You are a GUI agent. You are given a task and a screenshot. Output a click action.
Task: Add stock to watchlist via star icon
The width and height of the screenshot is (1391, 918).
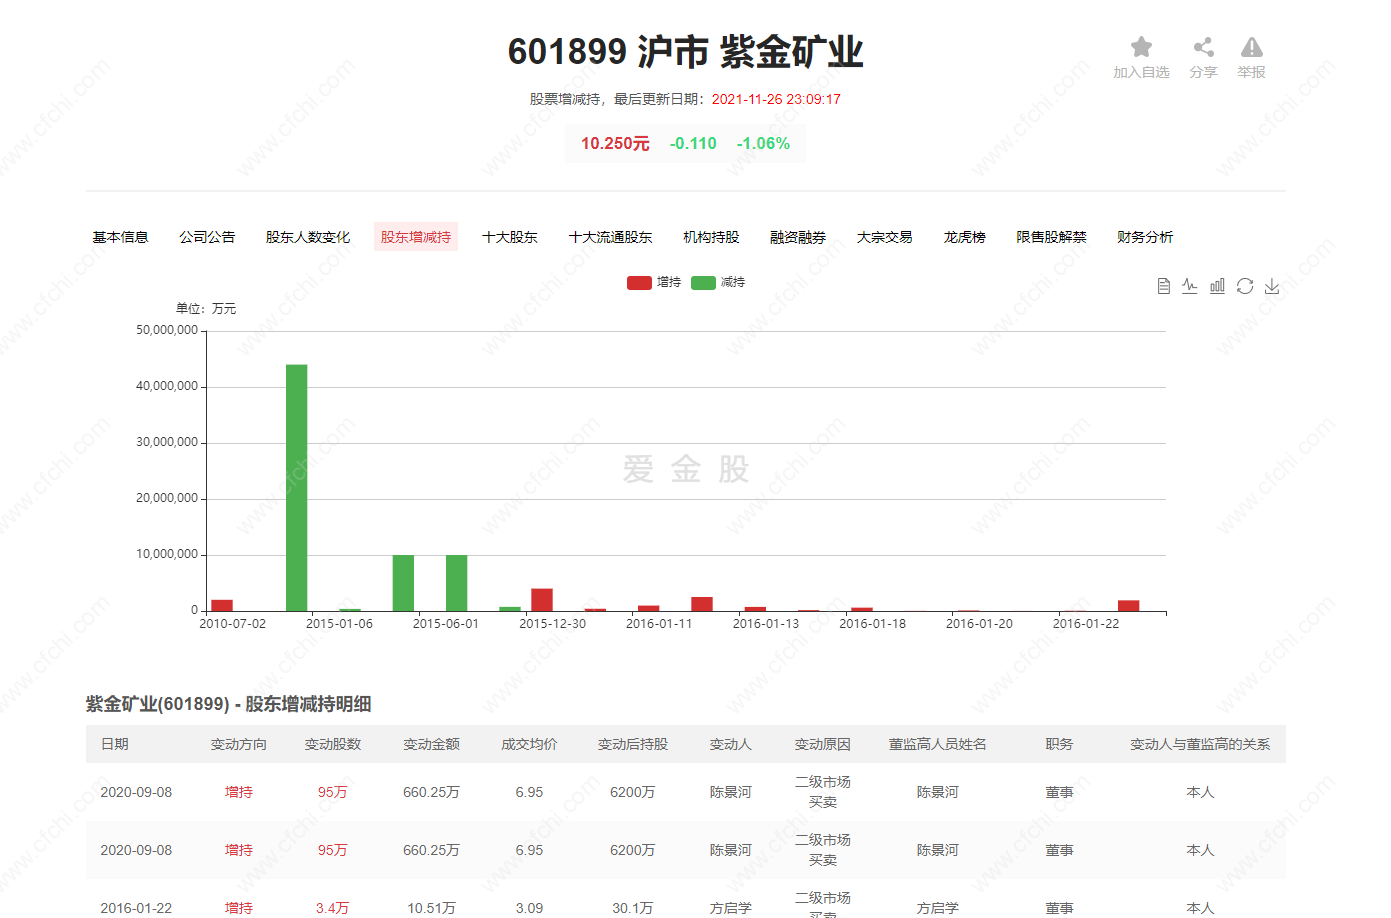coord(1141,47)
